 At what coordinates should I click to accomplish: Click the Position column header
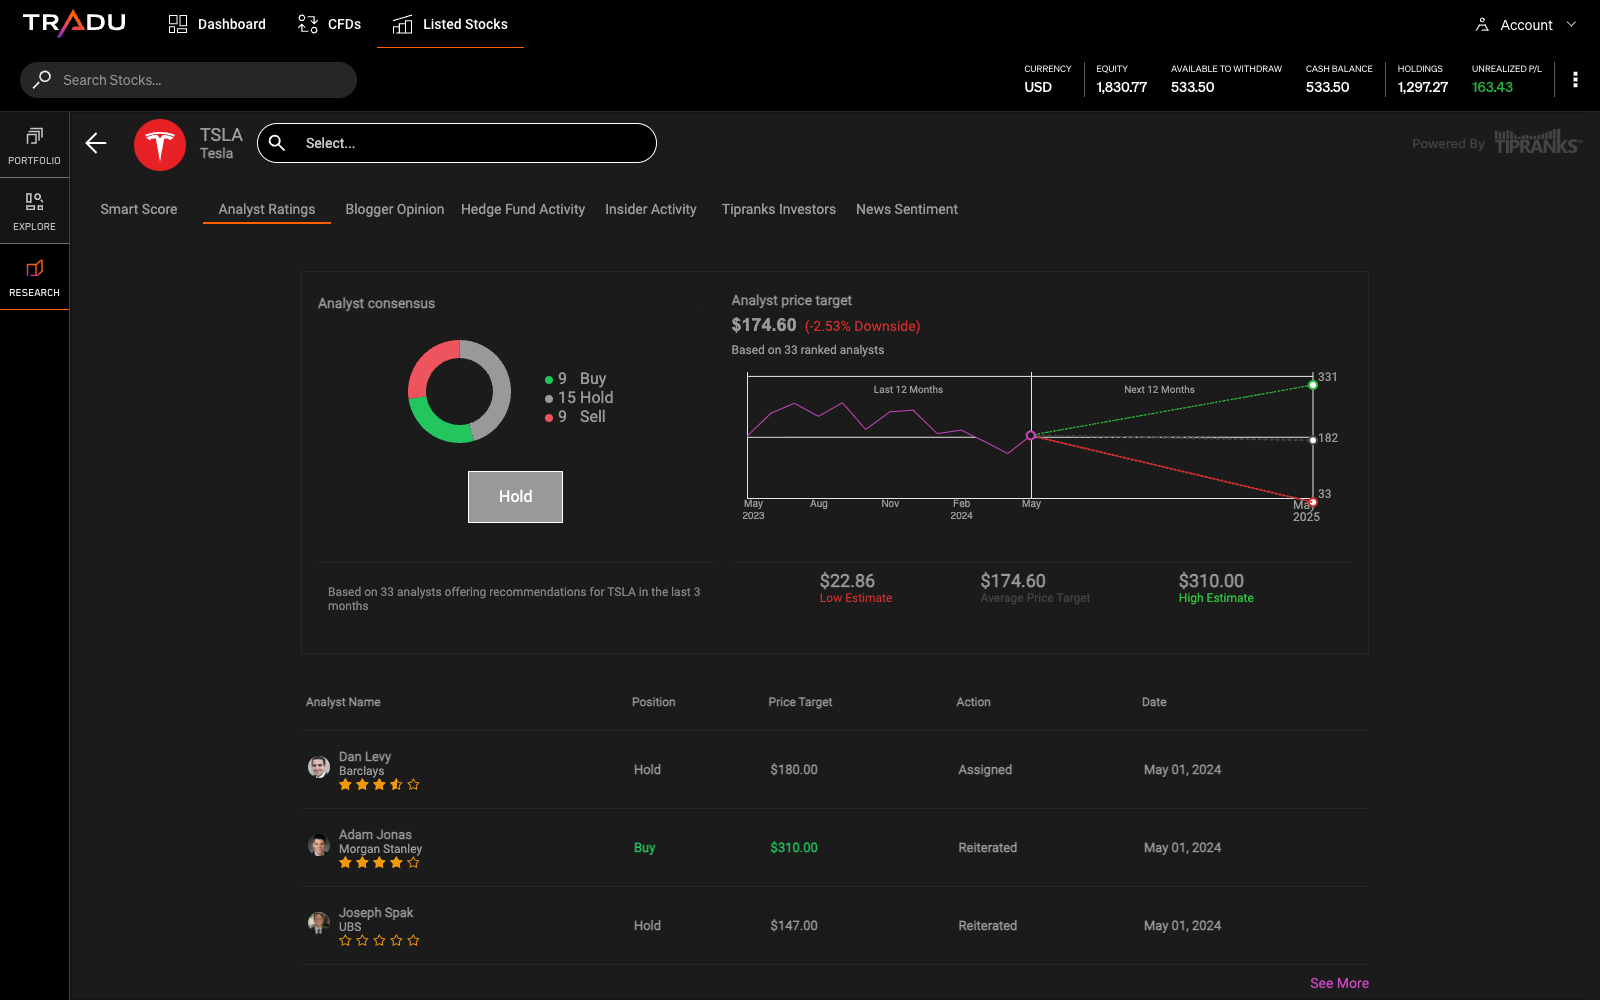[x=654, y=702]
